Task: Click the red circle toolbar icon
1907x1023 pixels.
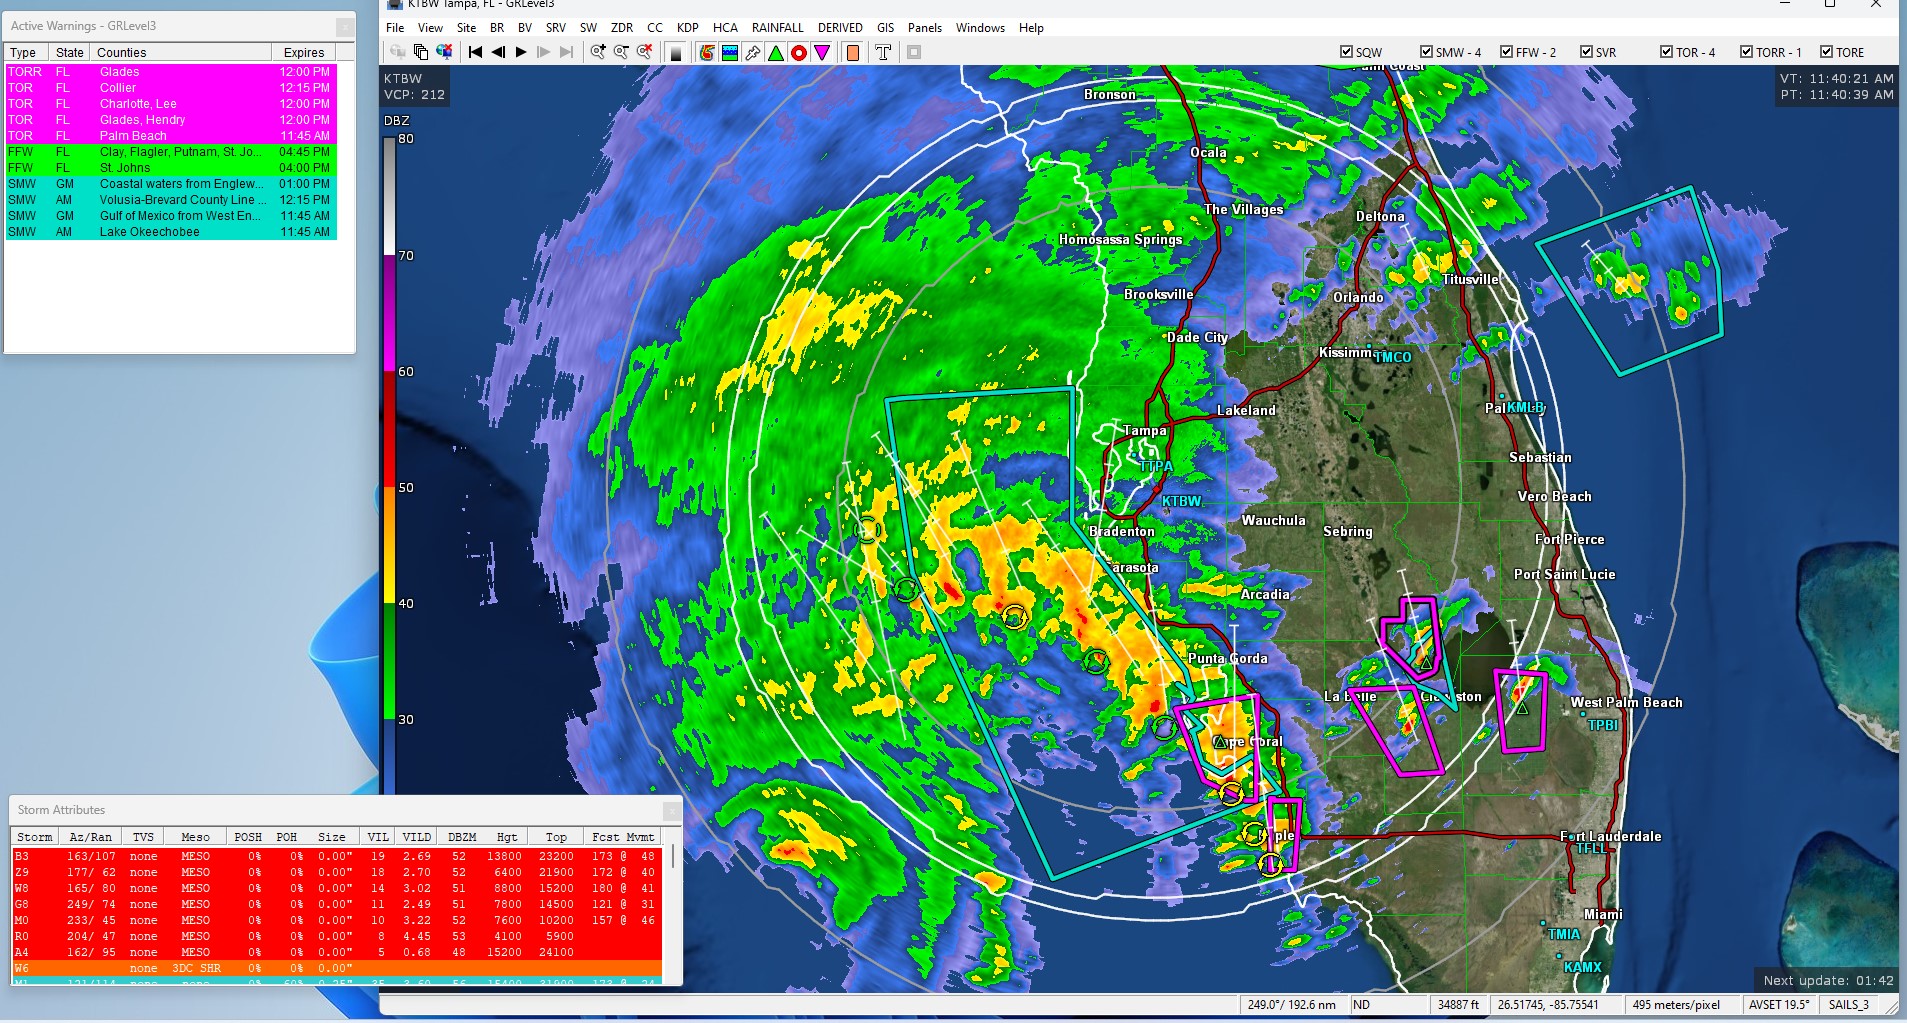Action: coord(799,53)
